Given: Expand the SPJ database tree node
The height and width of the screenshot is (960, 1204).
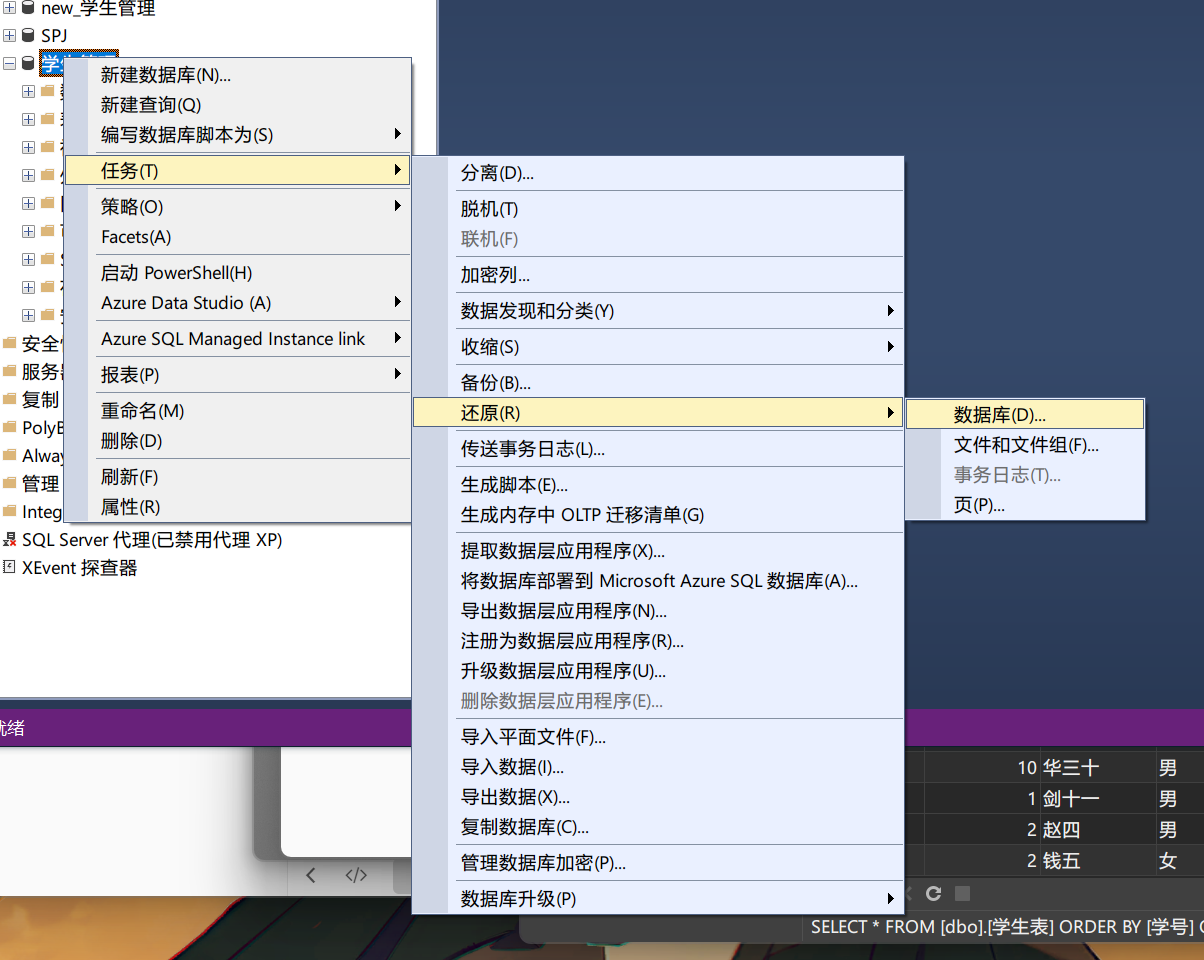Looking at the screenshot, I should [x=9, y=36].
